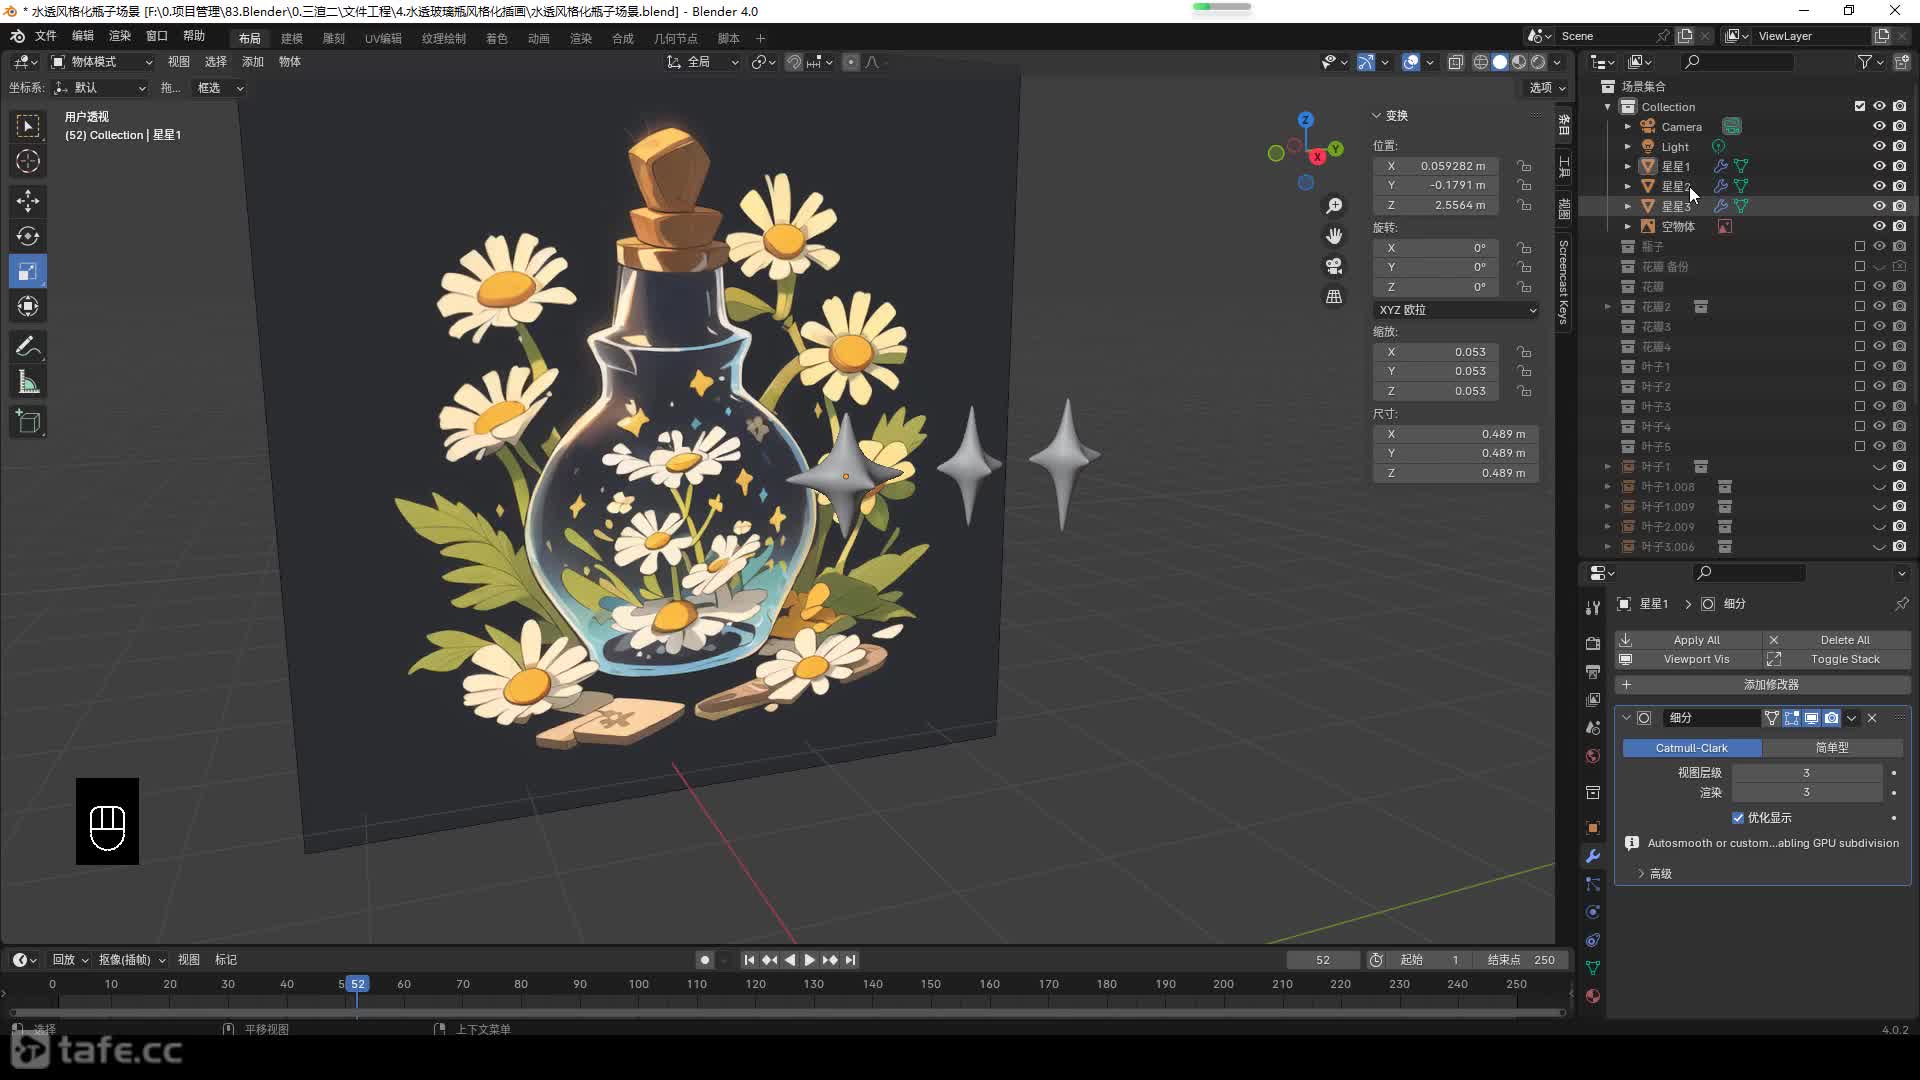The height and width of the screenshot is (1080, 1920).
Task: Jump to timeline end frame button
Action: (x=850, y=960)
